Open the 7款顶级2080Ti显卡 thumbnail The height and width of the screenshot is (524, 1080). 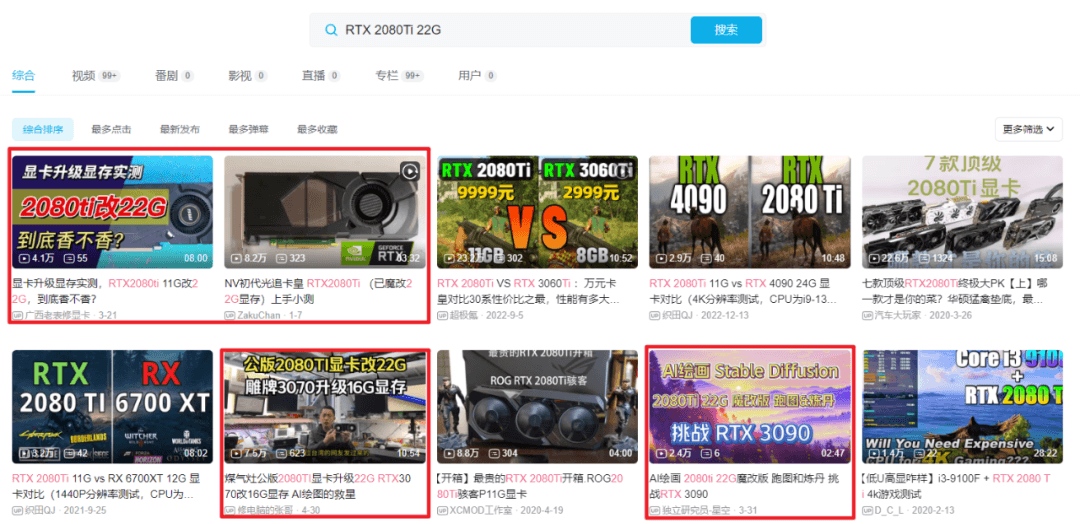963,212
